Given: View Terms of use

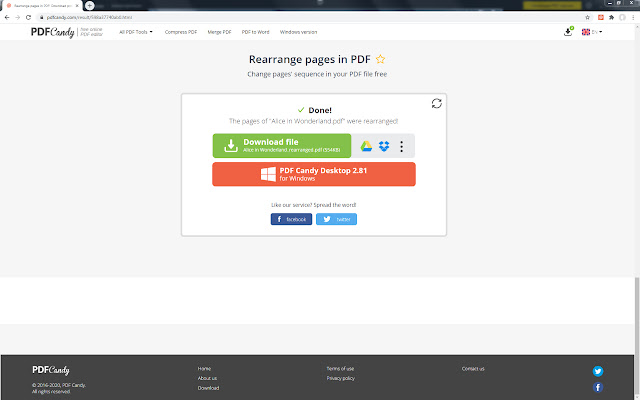Looking at the screenshot, I should 340,369.
